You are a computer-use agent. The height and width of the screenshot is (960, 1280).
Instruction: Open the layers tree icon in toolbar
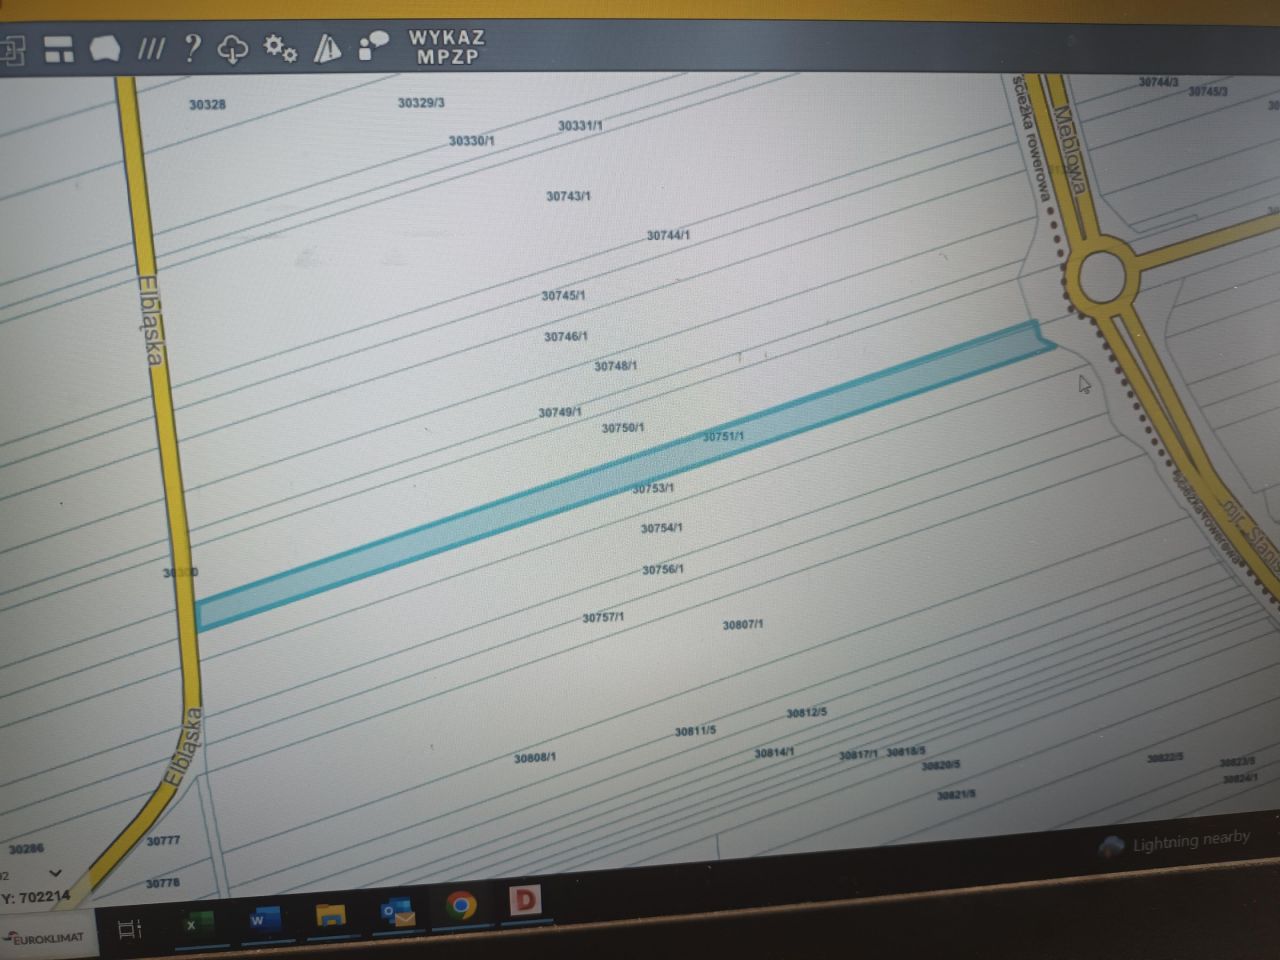[12, 50]
